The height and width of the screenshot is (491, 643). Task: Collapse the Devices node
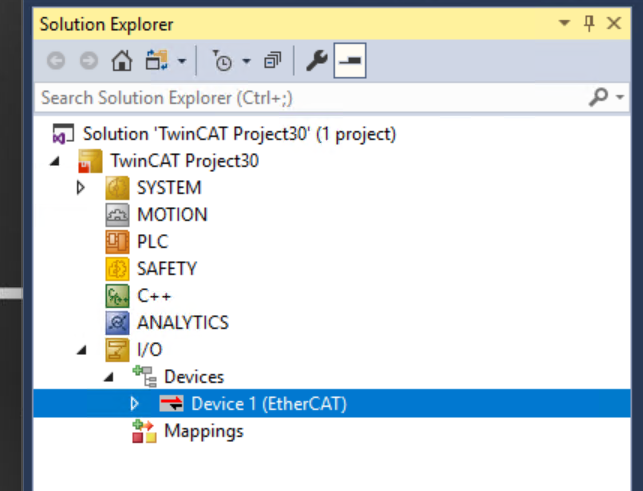pos(109,377)
